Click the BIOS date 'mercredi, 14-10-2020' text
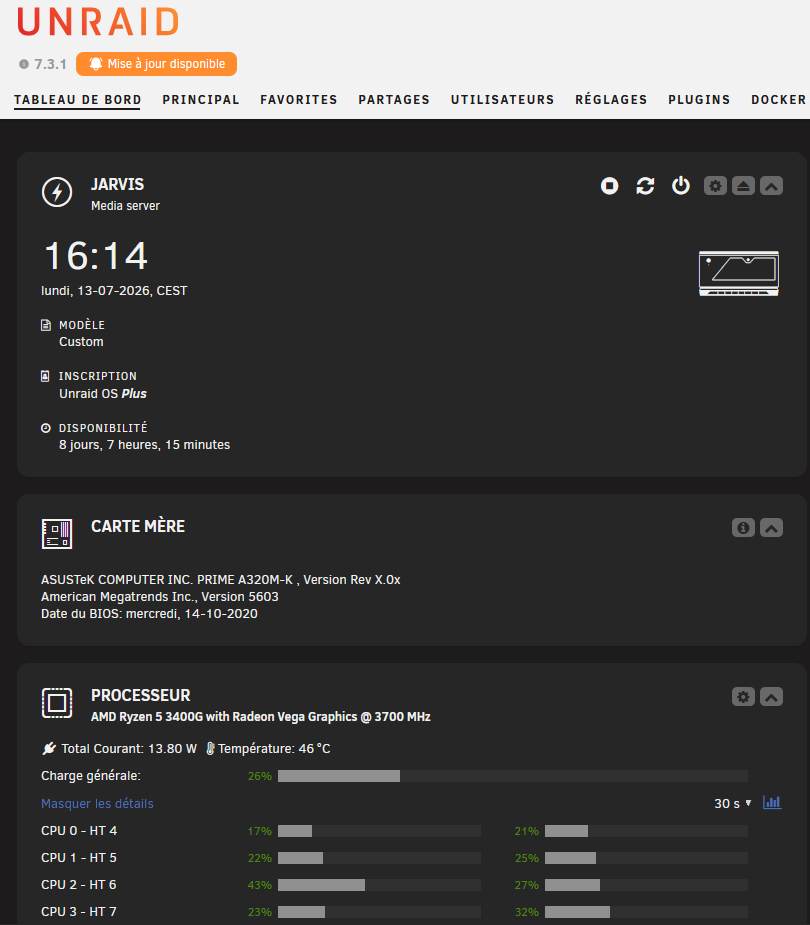This screenshot has height=925, width=810. pyautogui.click(x=192, y=614)
